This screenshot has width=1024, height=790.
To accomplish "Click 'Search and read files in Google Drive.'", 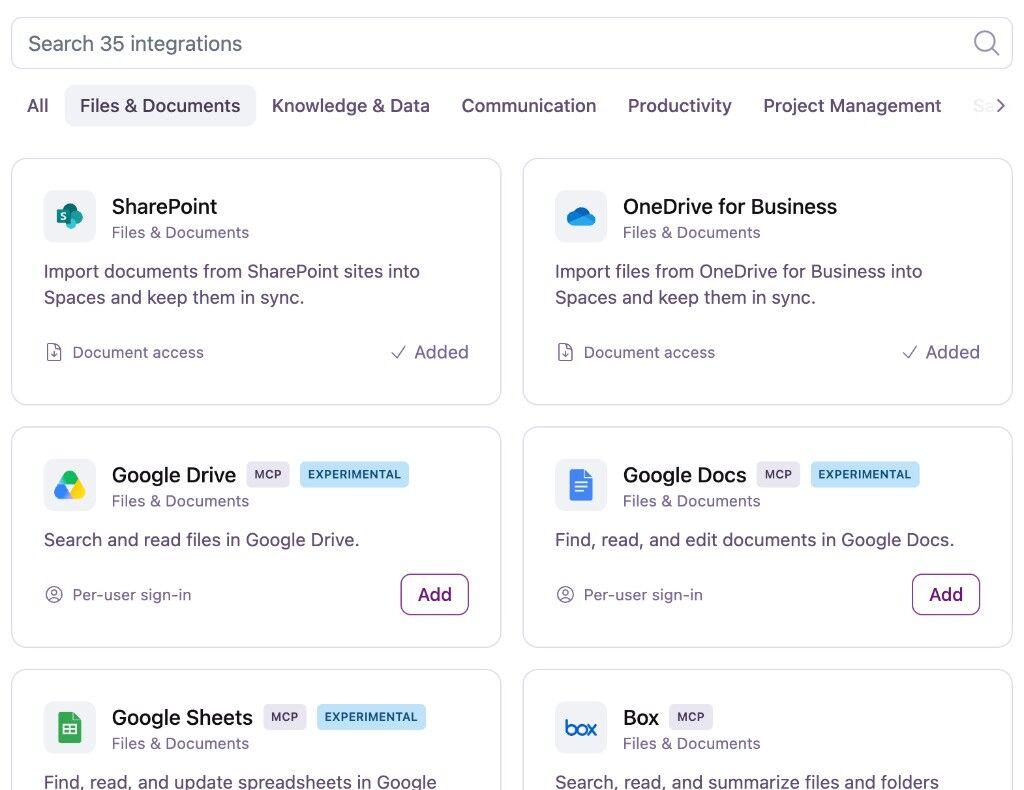I will pos(202,540).
